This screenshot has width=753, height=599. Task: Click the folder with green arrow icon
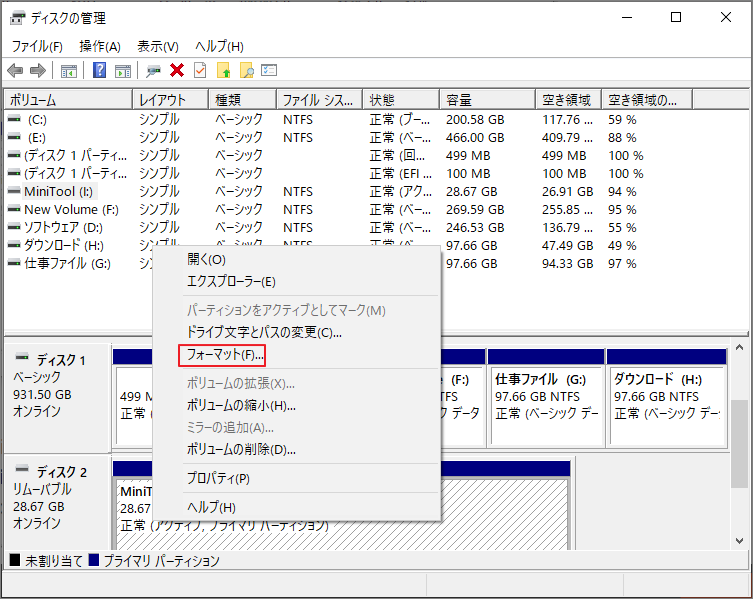click(223, 71)
